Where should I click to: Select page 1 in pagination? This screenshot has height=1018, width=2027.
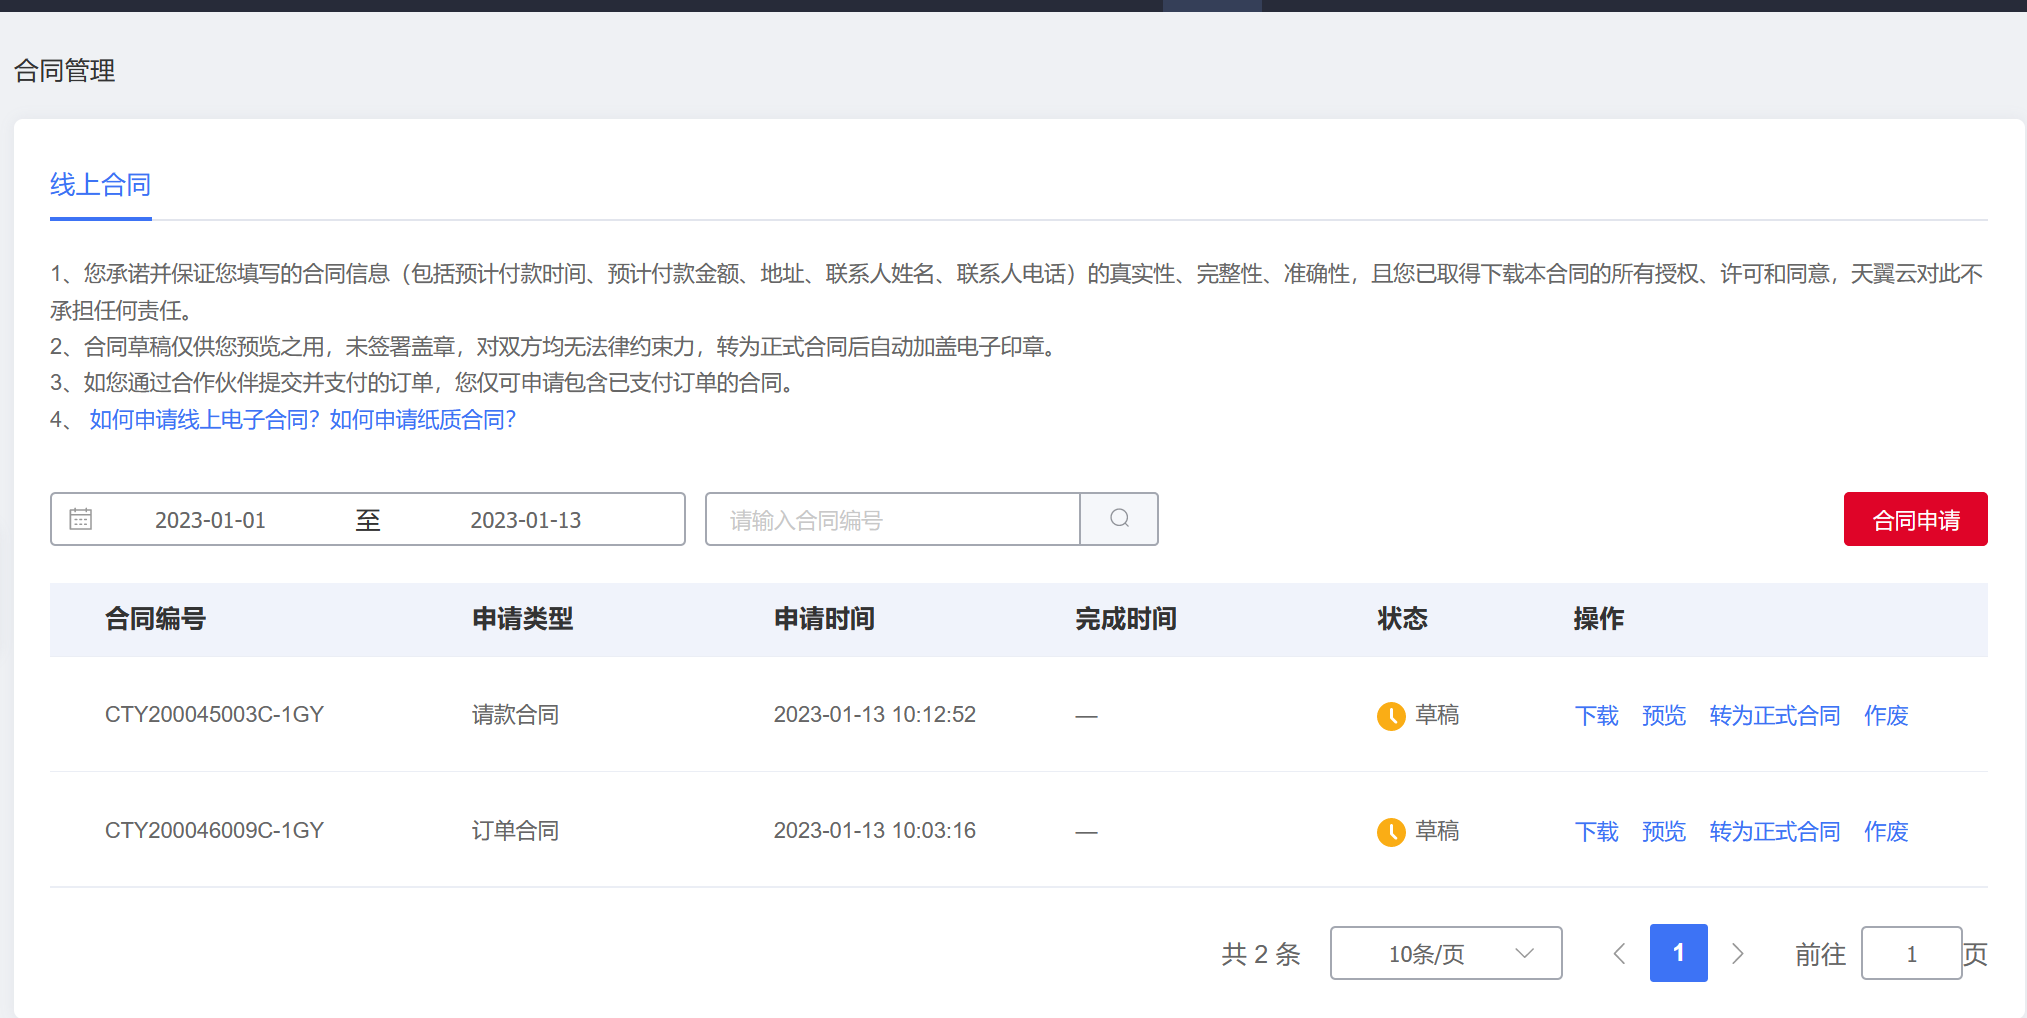(x=1678, y=954)
